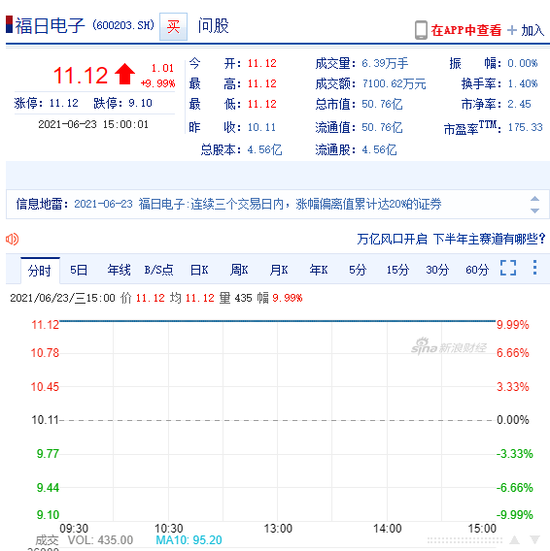Screen dimensions: 550x551
Task: Click the blue price line on the chart
Action: pyautogui.click(x=277, y=321)
